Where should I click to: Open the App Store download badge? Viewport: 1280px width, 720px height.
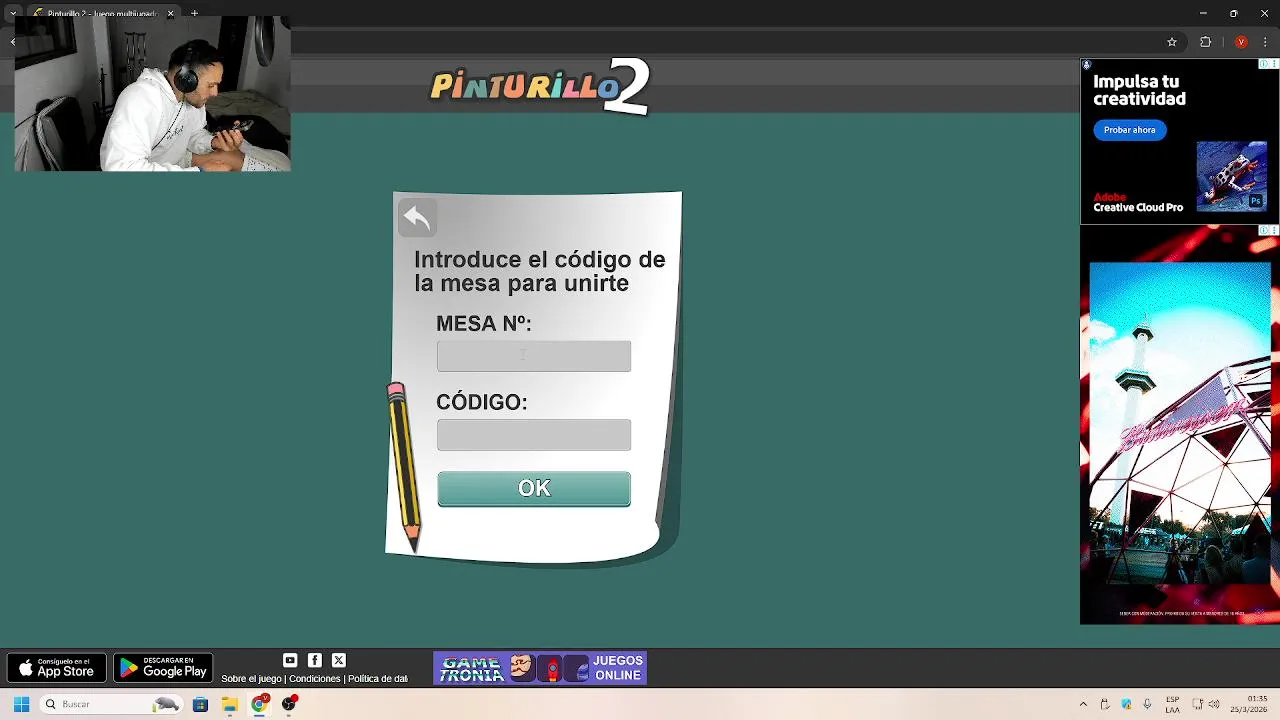(x=57, y=668)
